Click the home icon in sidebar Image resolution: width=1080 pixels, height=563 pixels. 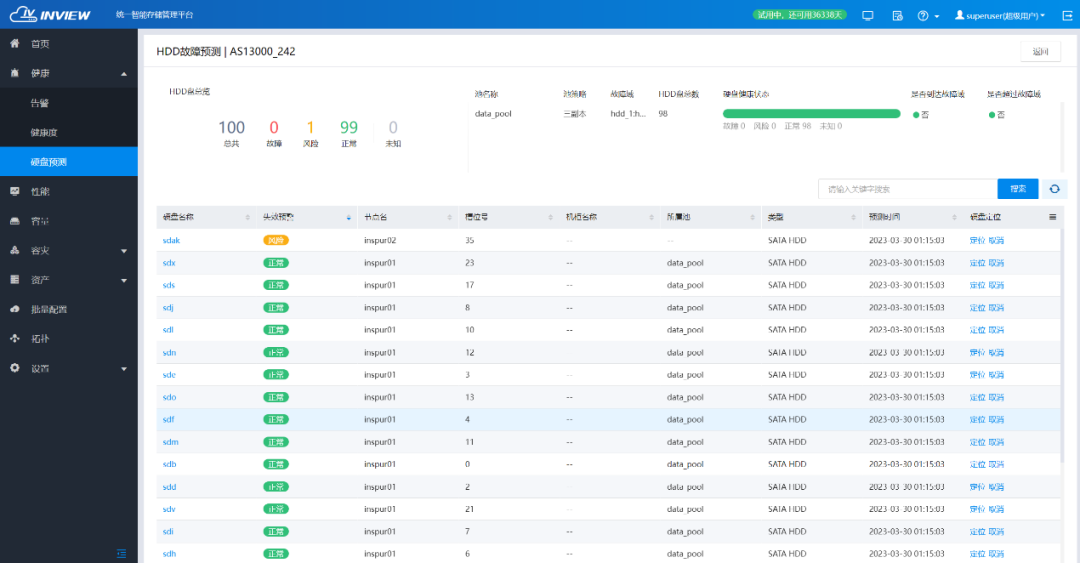[x=14, y=43]
